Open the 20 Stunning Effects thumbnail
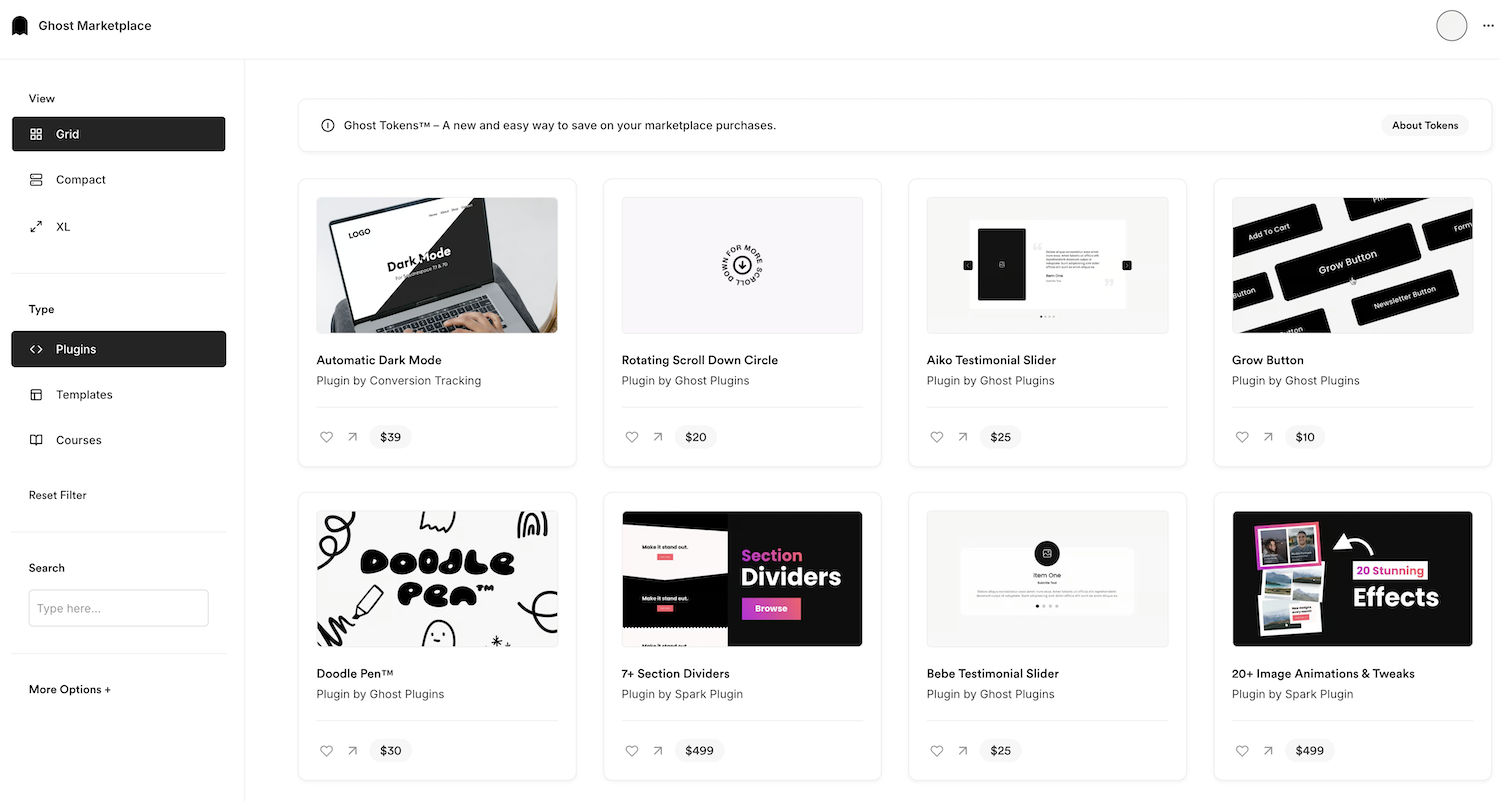The width and height of the screenshot is (1500, 801). click(x=1352, y=579)
